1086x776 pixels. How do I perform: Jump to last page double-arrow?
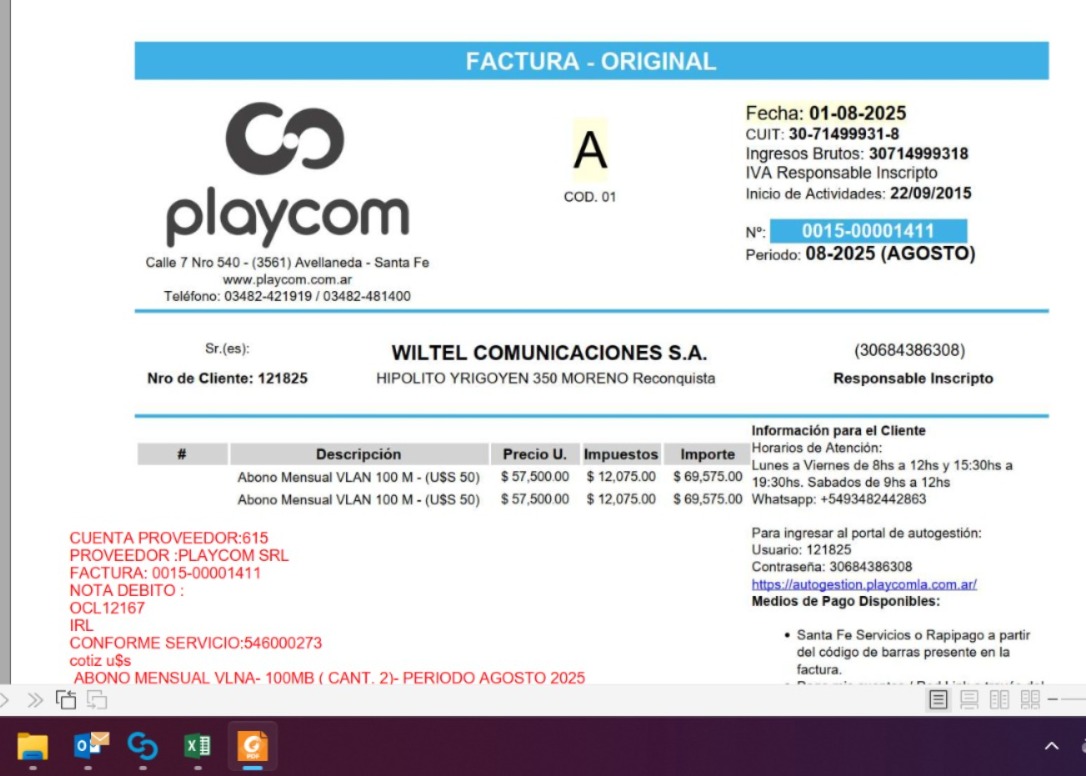tap(35, 700)
